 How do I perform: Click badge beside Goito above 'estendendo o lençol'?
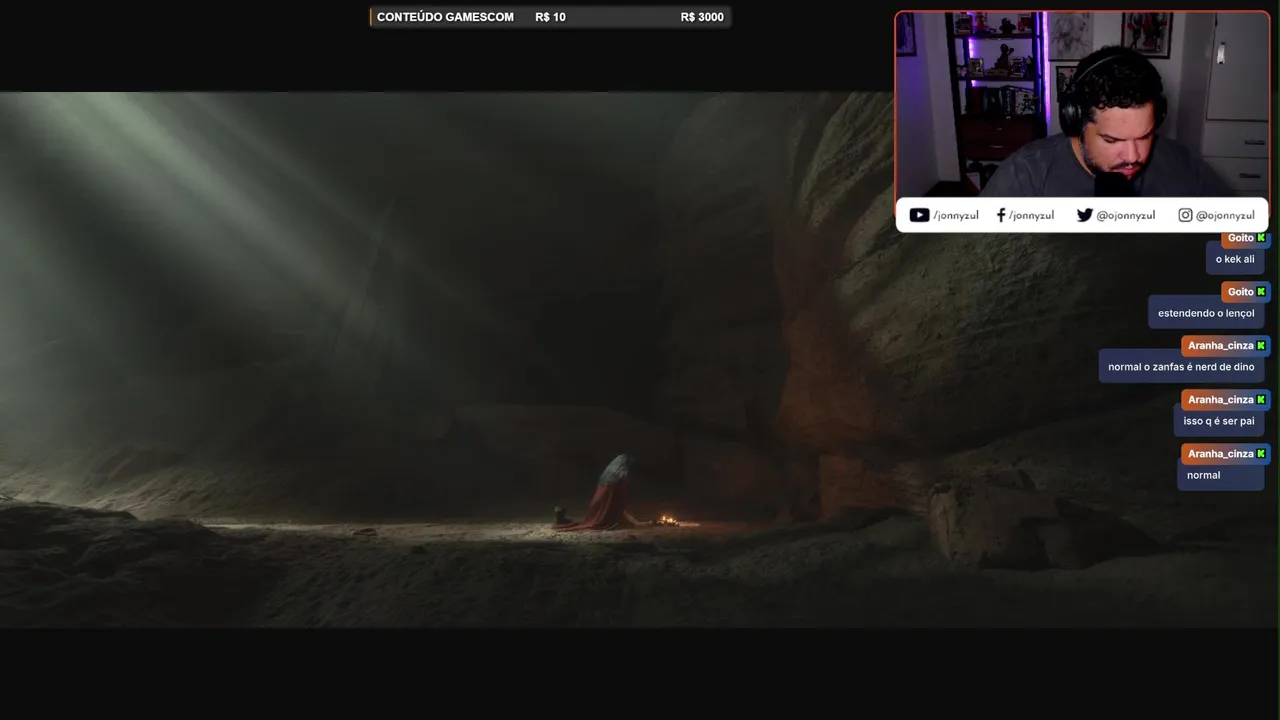click(x=1262, y=292)
